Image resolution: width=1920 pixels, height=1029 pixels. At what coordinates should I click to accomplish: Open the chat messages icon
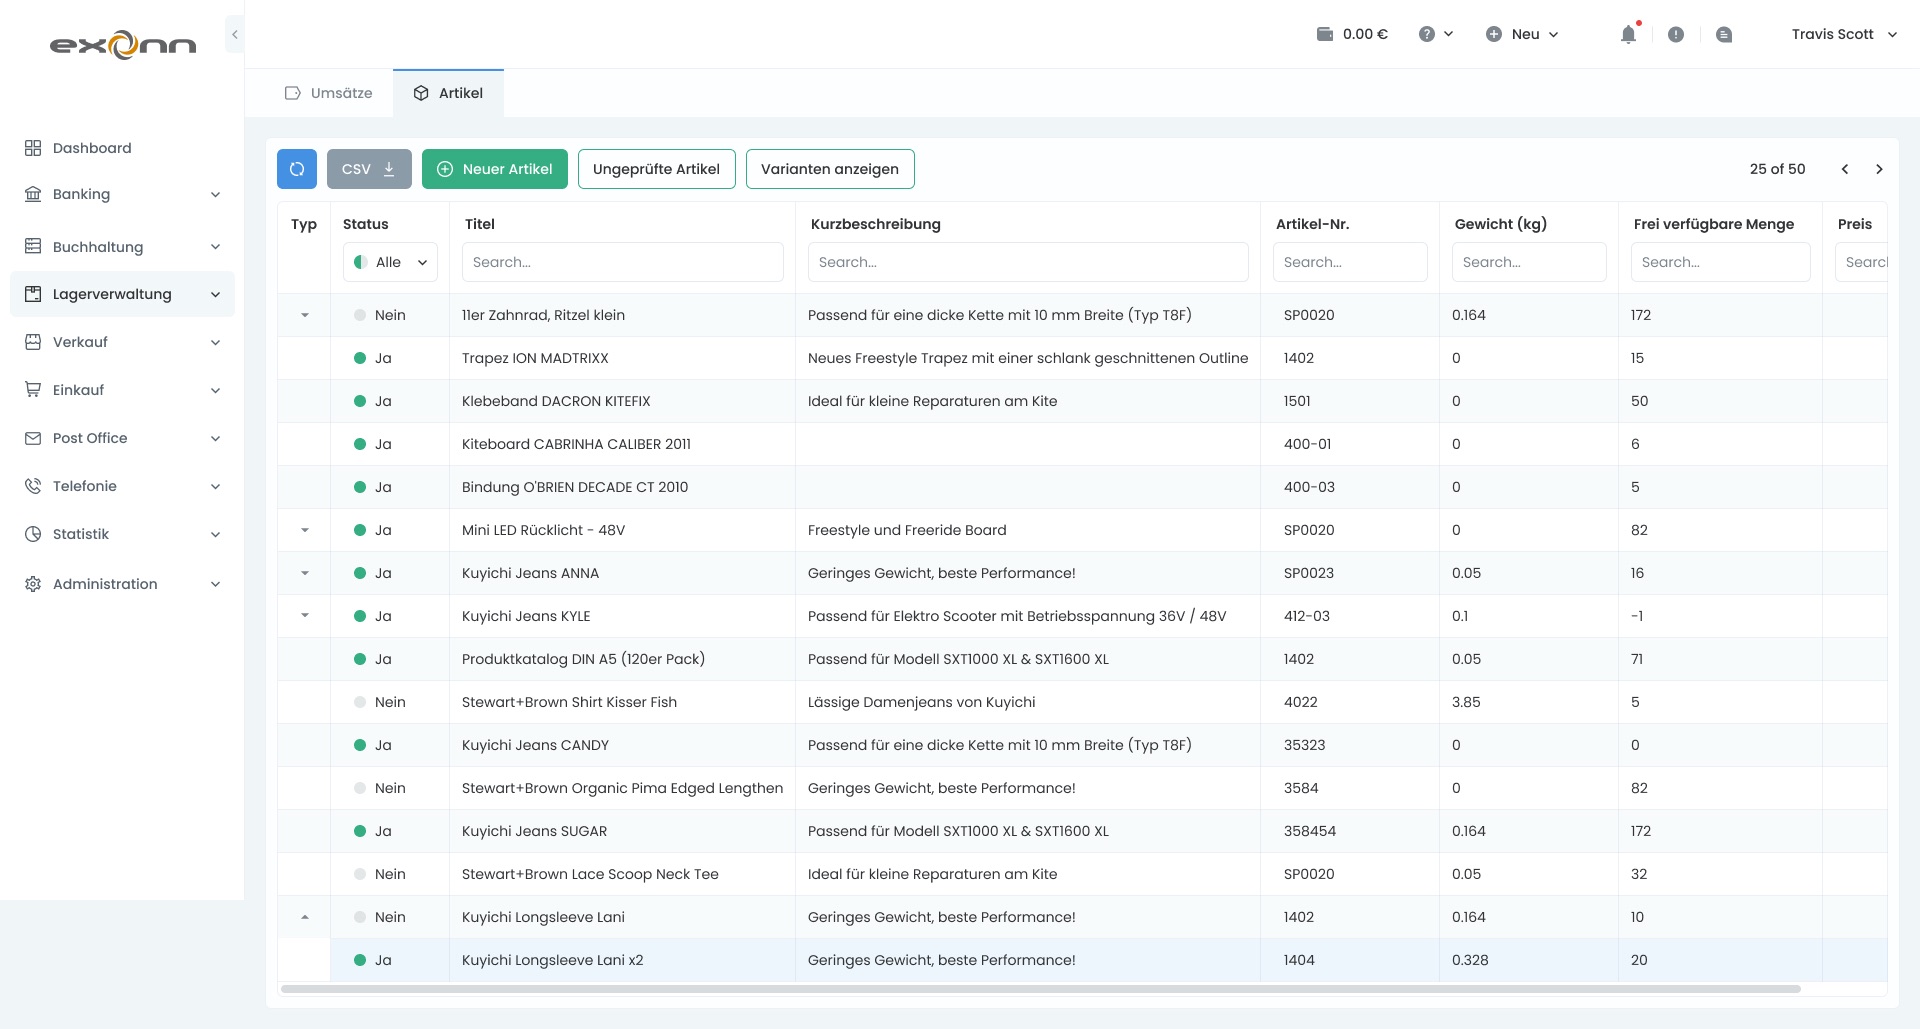pyautogui.click(x=1724, y=34)
